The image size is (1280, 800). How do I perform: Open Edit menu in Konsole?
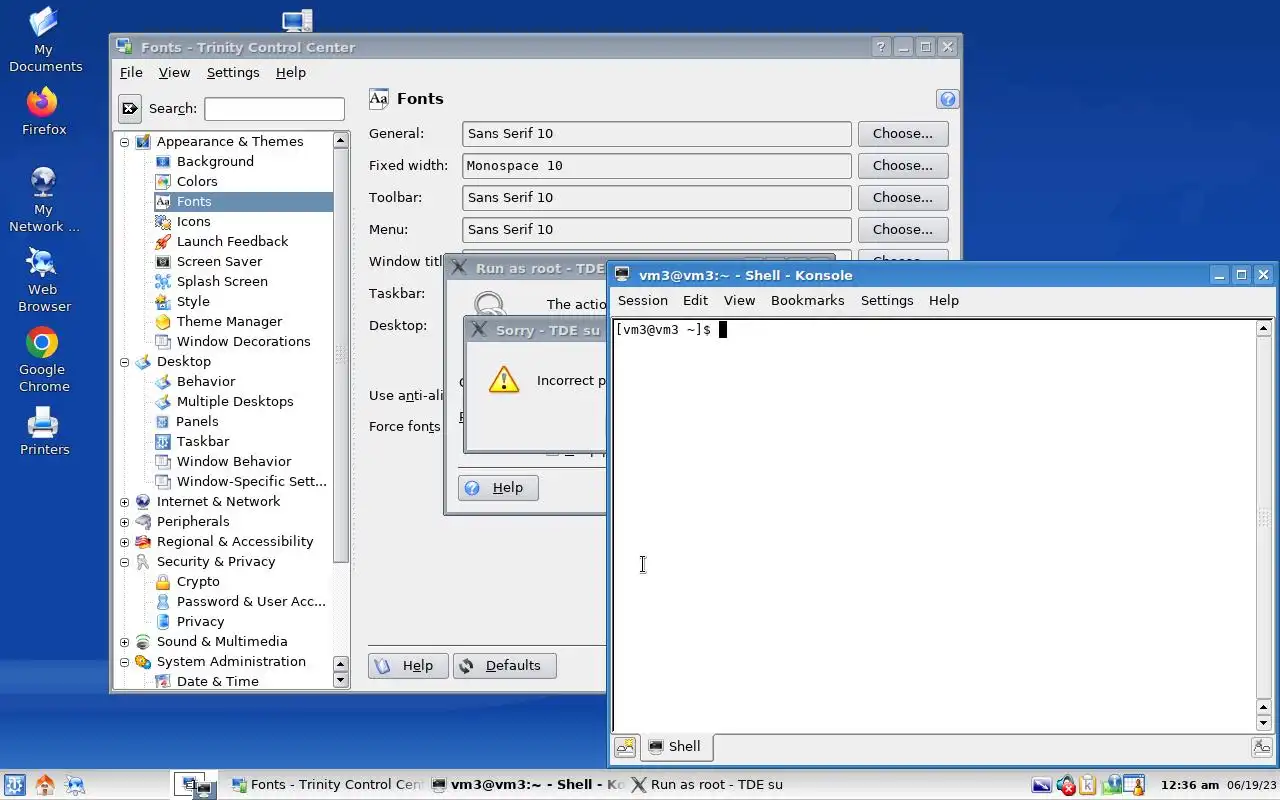click(695, 300)
